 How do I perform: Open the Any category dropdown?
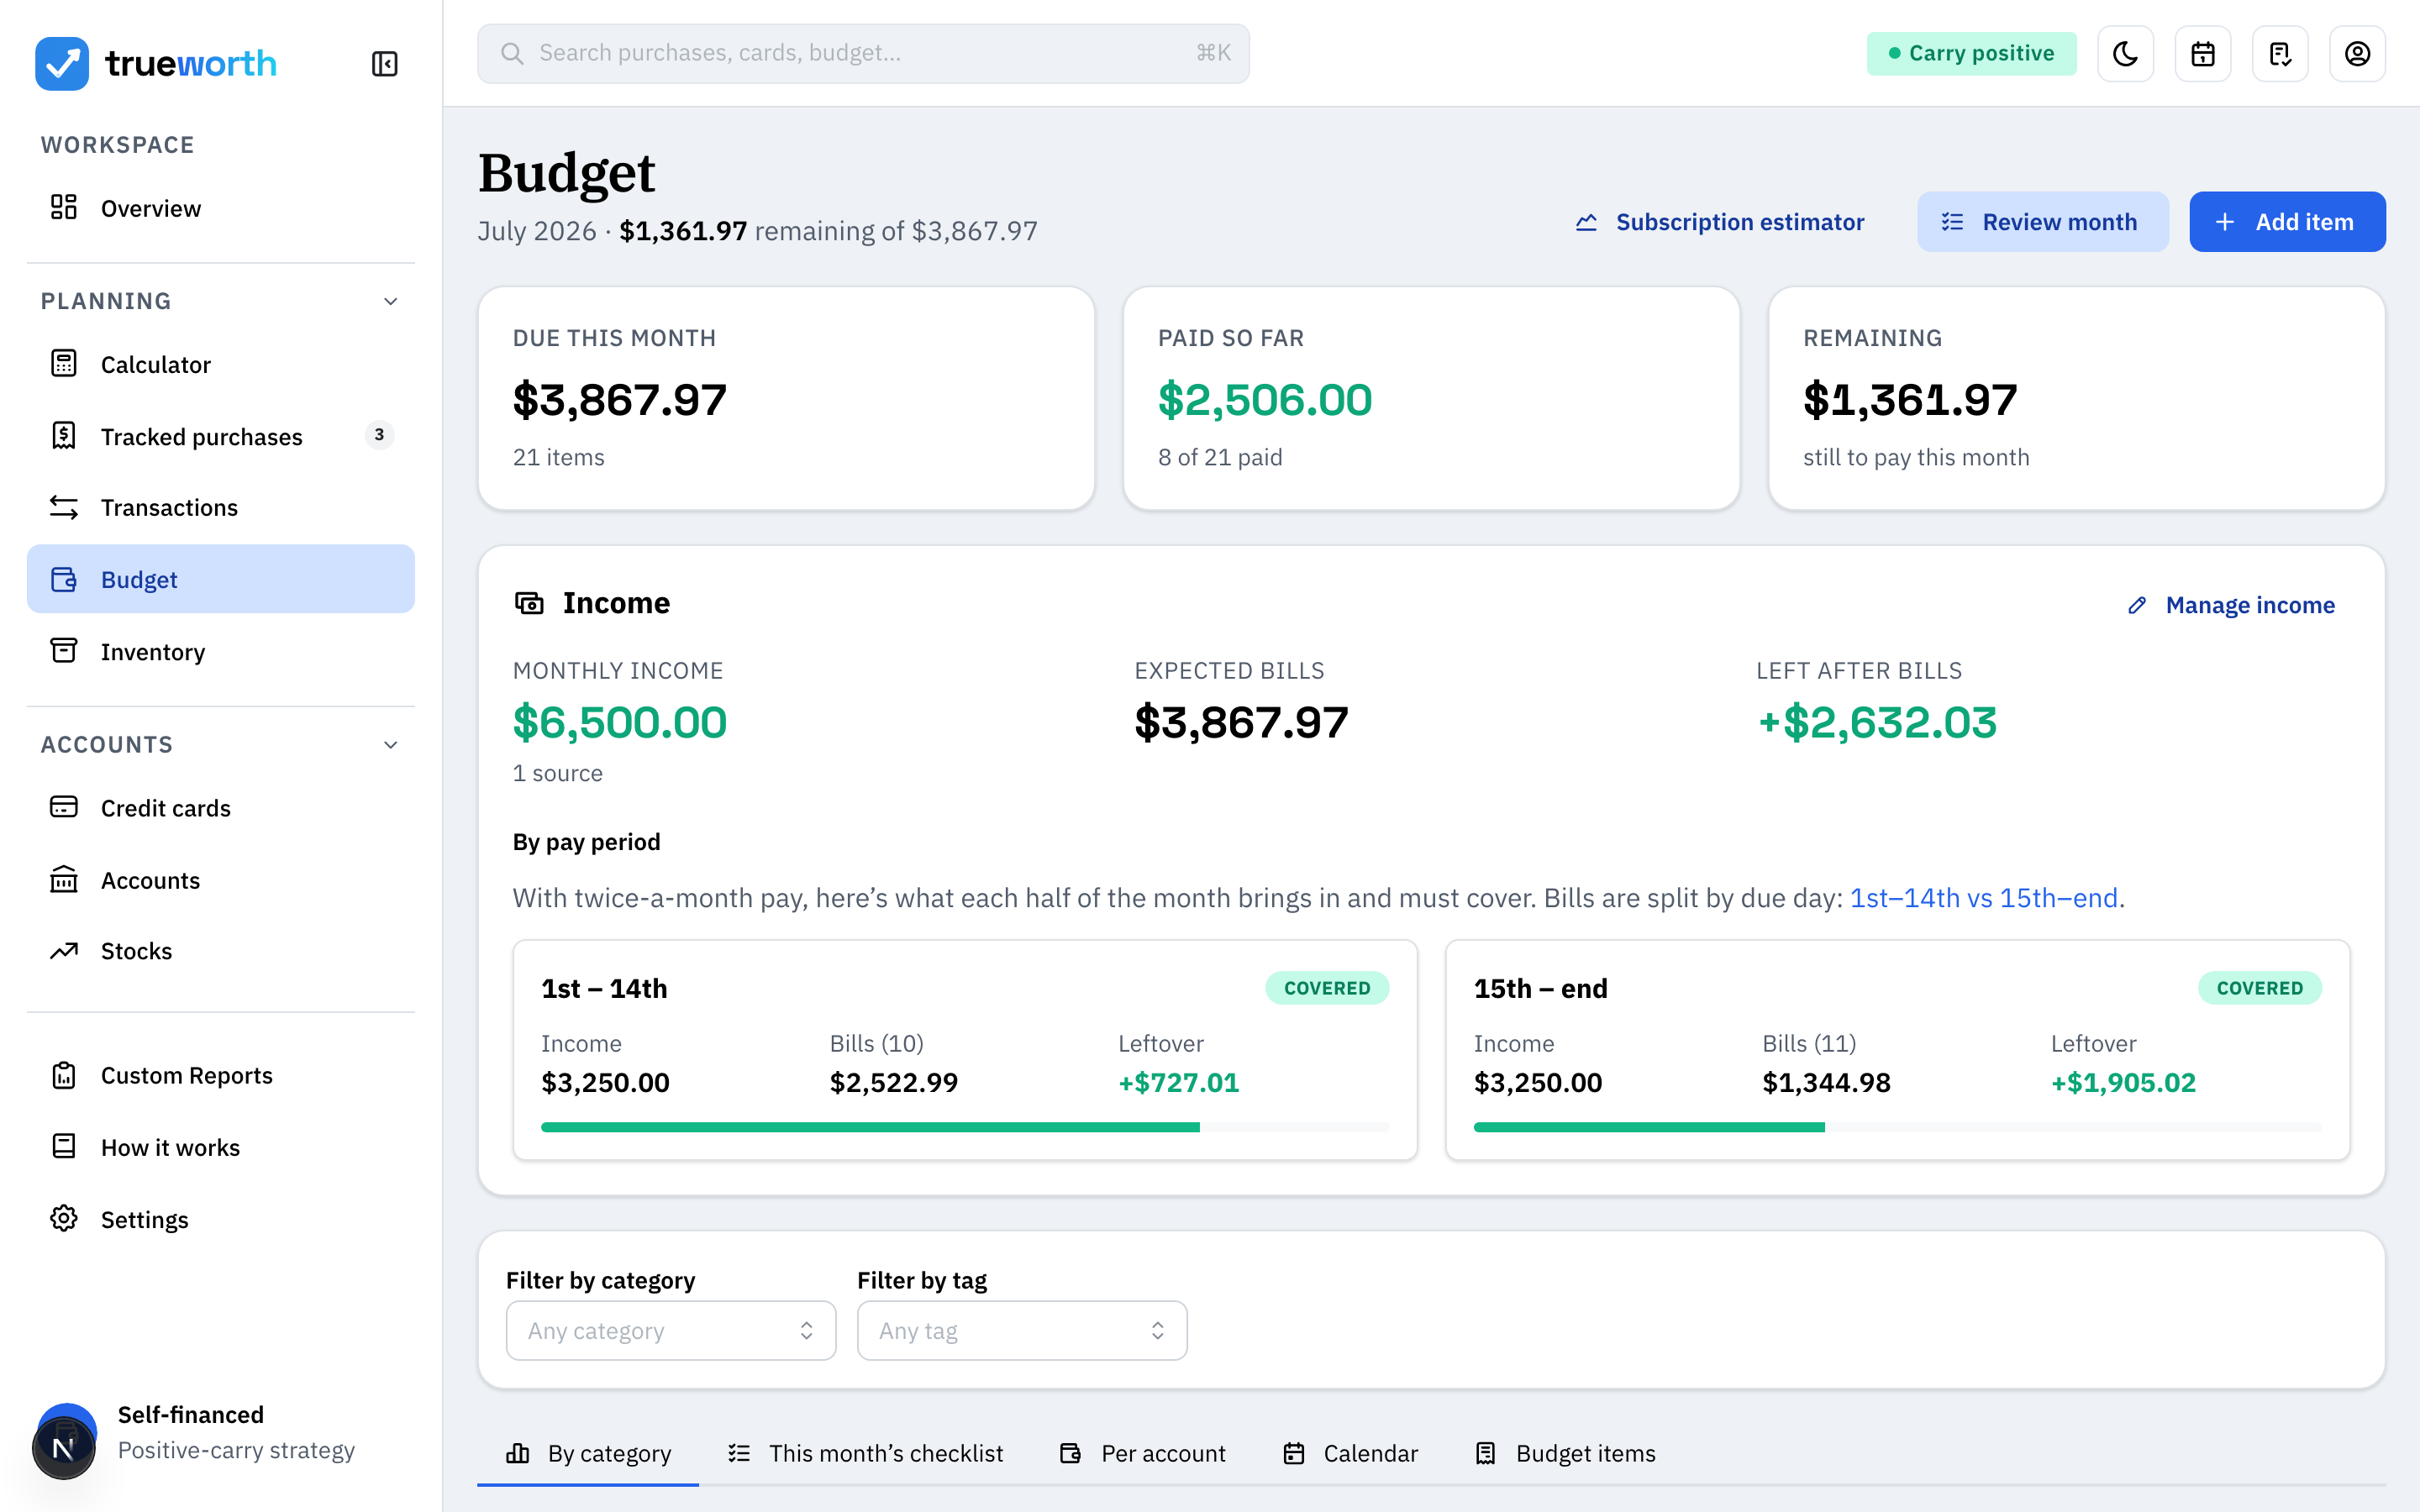click(x=671, y=1330)
